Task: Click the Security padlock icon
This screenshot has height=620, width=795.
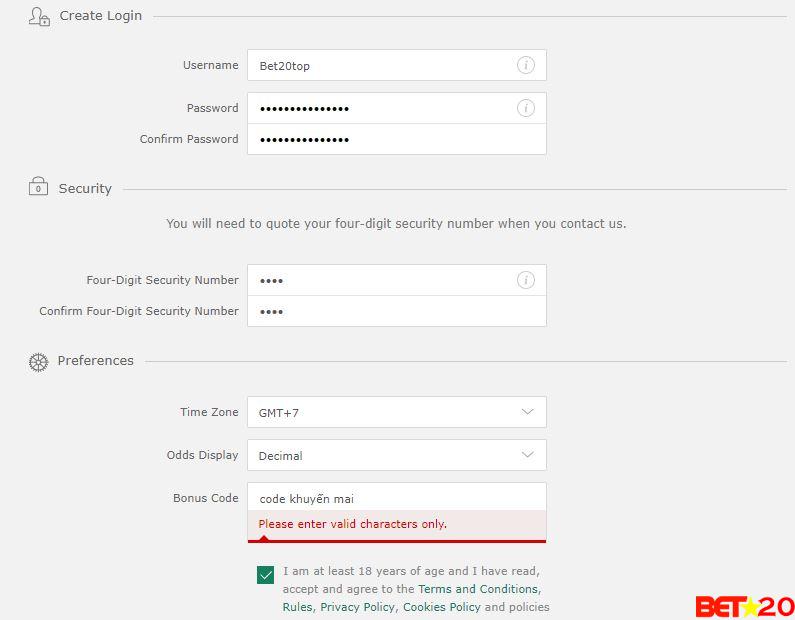Action: click(x=38, y=187)
